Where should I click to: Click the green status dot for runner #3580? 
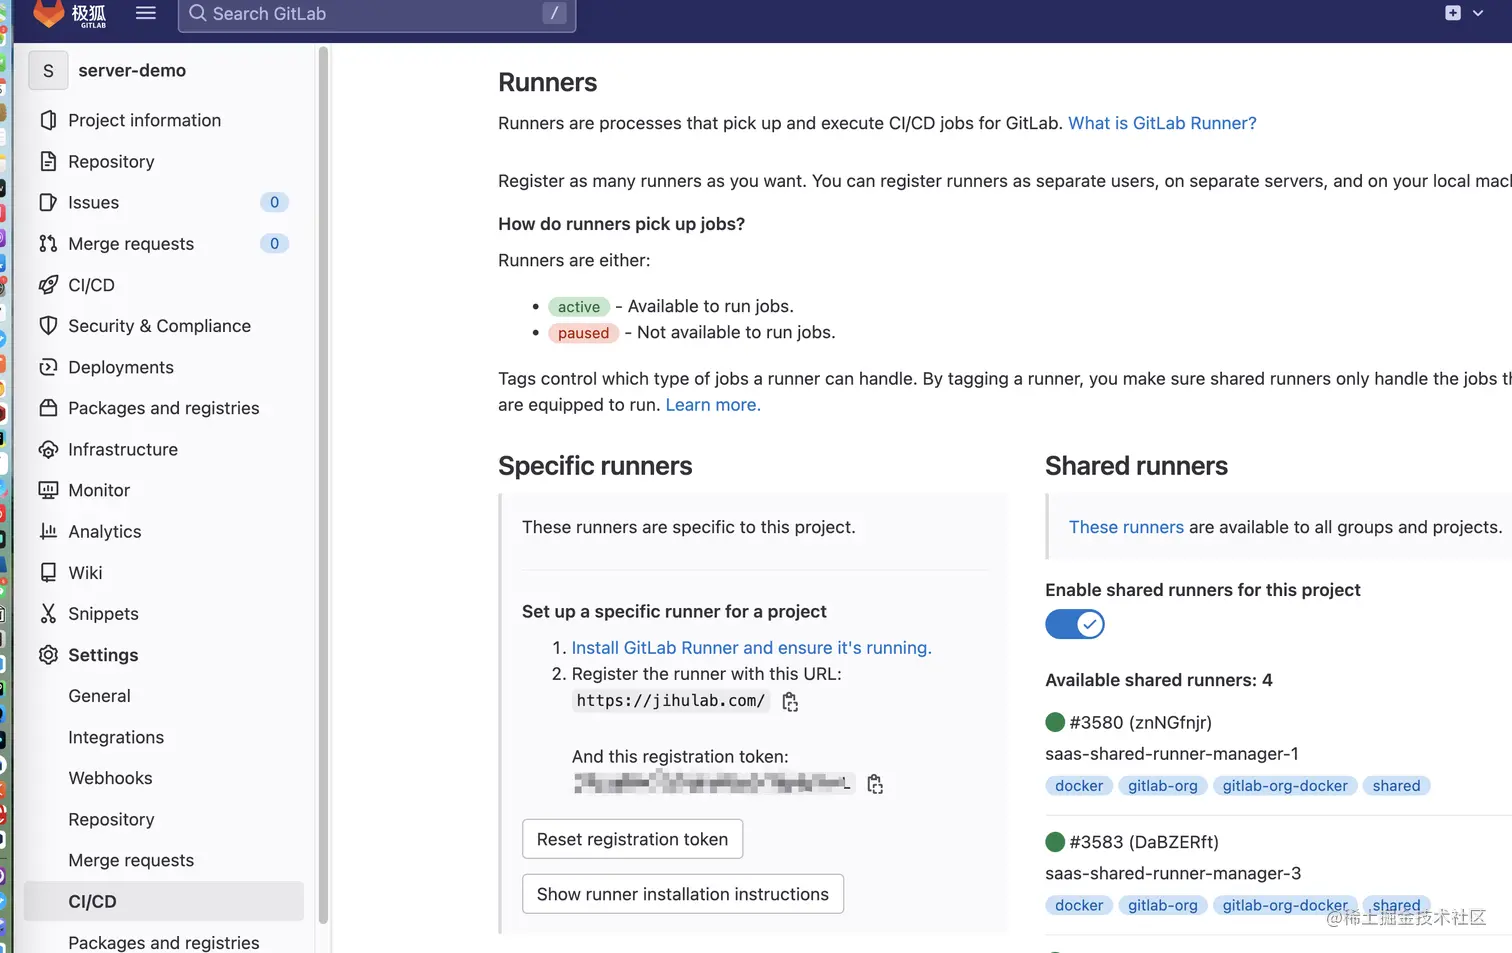[x=1055, y=722]
